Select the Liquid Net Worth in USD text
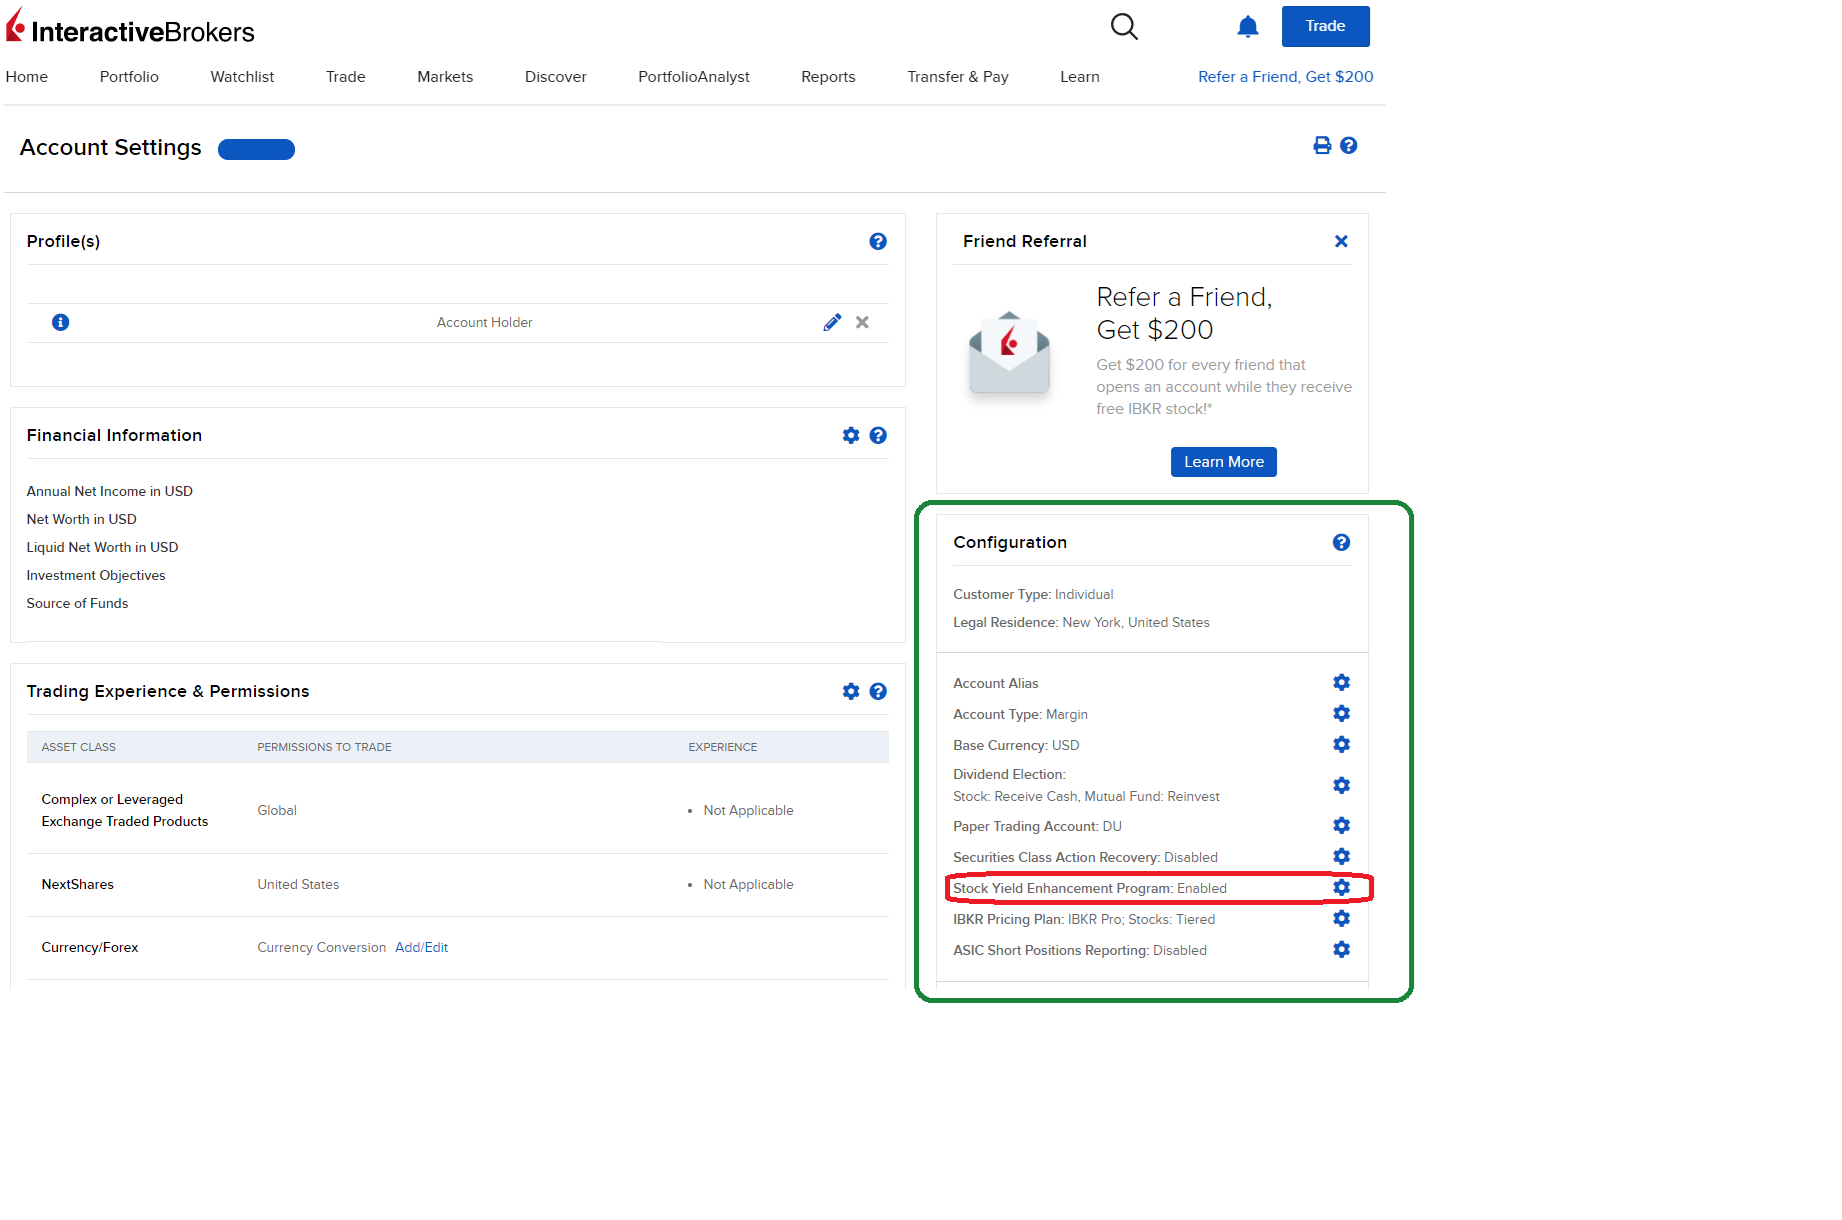 tap(102, 547)
